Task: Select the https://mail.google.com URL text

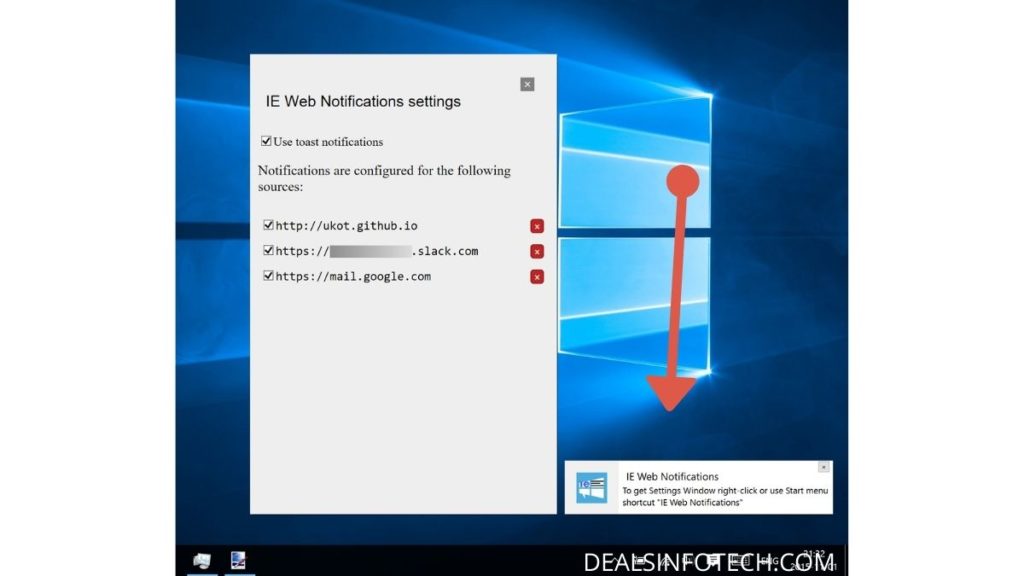Action: click(353, 276)
